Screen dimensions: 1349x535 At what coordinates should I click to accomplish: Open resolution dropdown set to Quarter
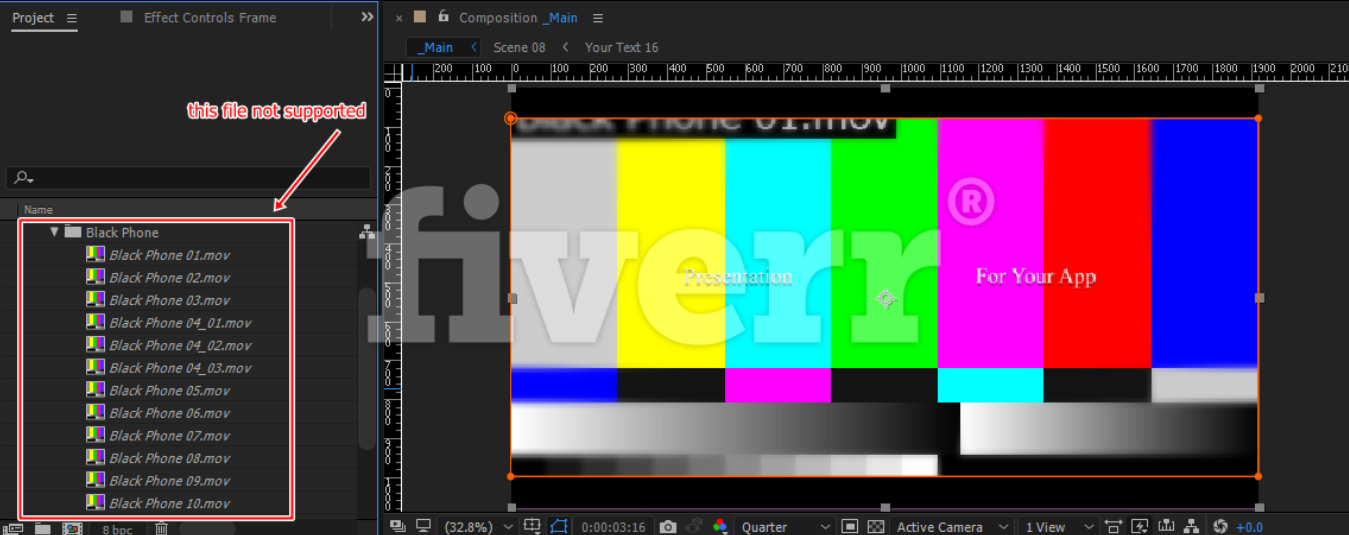pyautogui.click(x=784, y=526)
